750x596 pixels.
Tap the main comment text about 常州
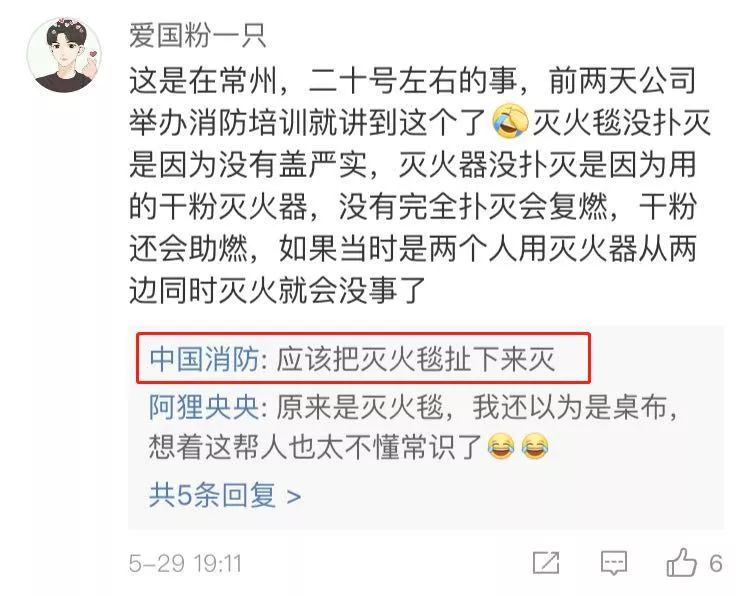[x=419, y=185]
